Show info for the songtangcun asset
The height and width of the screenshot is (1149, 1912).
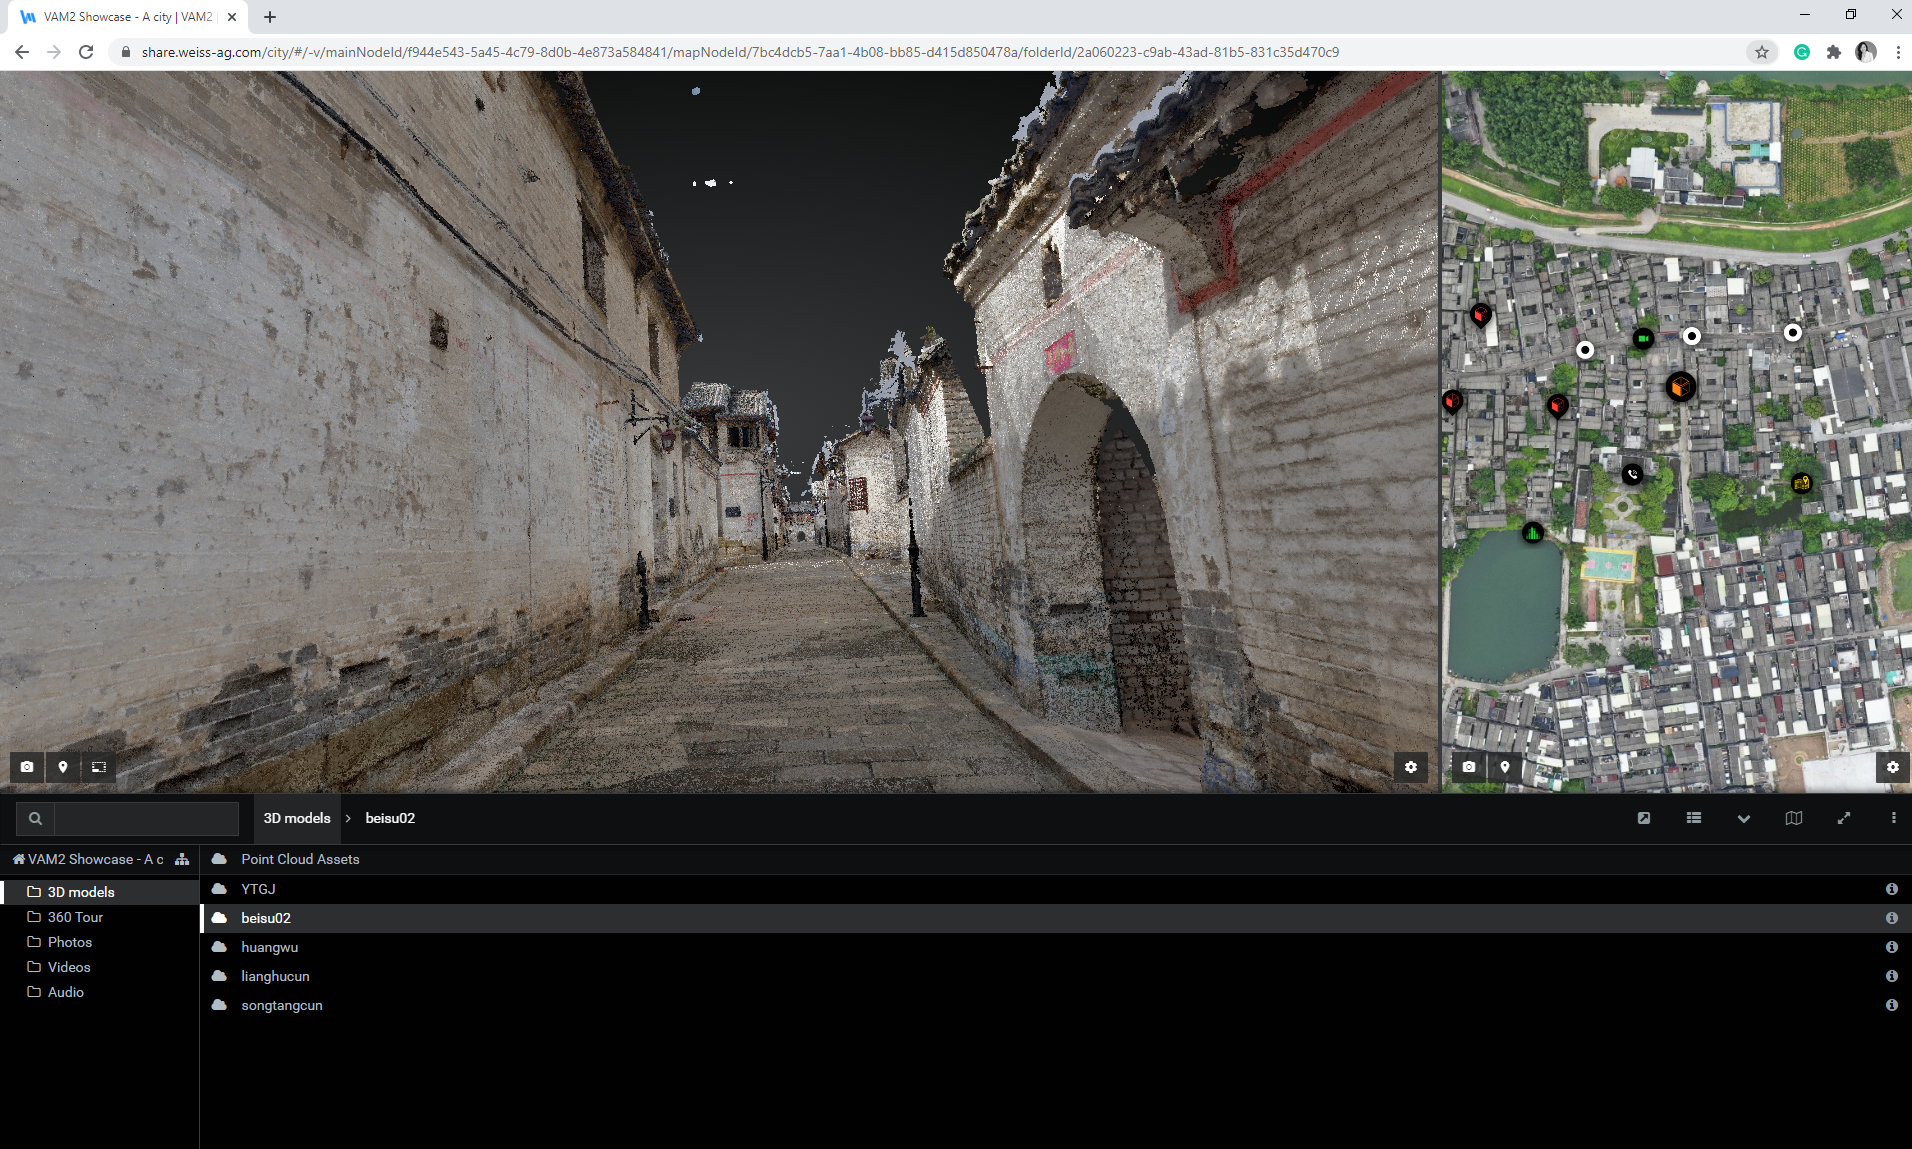pos(1893,1005)
